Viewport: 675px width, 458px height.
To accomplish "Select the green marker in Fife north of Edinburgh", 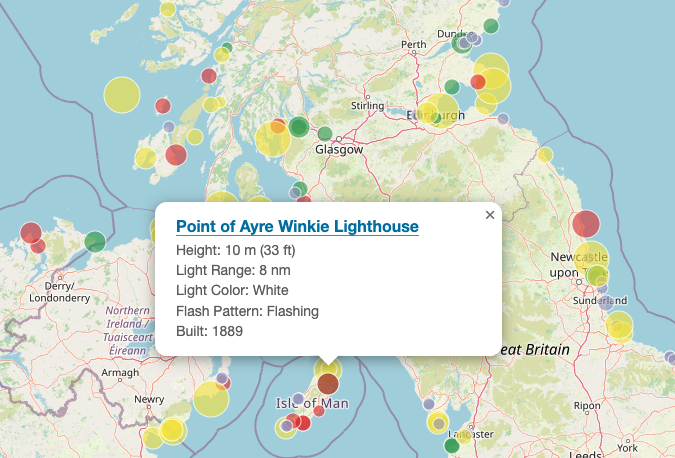I will coord(452,87).
